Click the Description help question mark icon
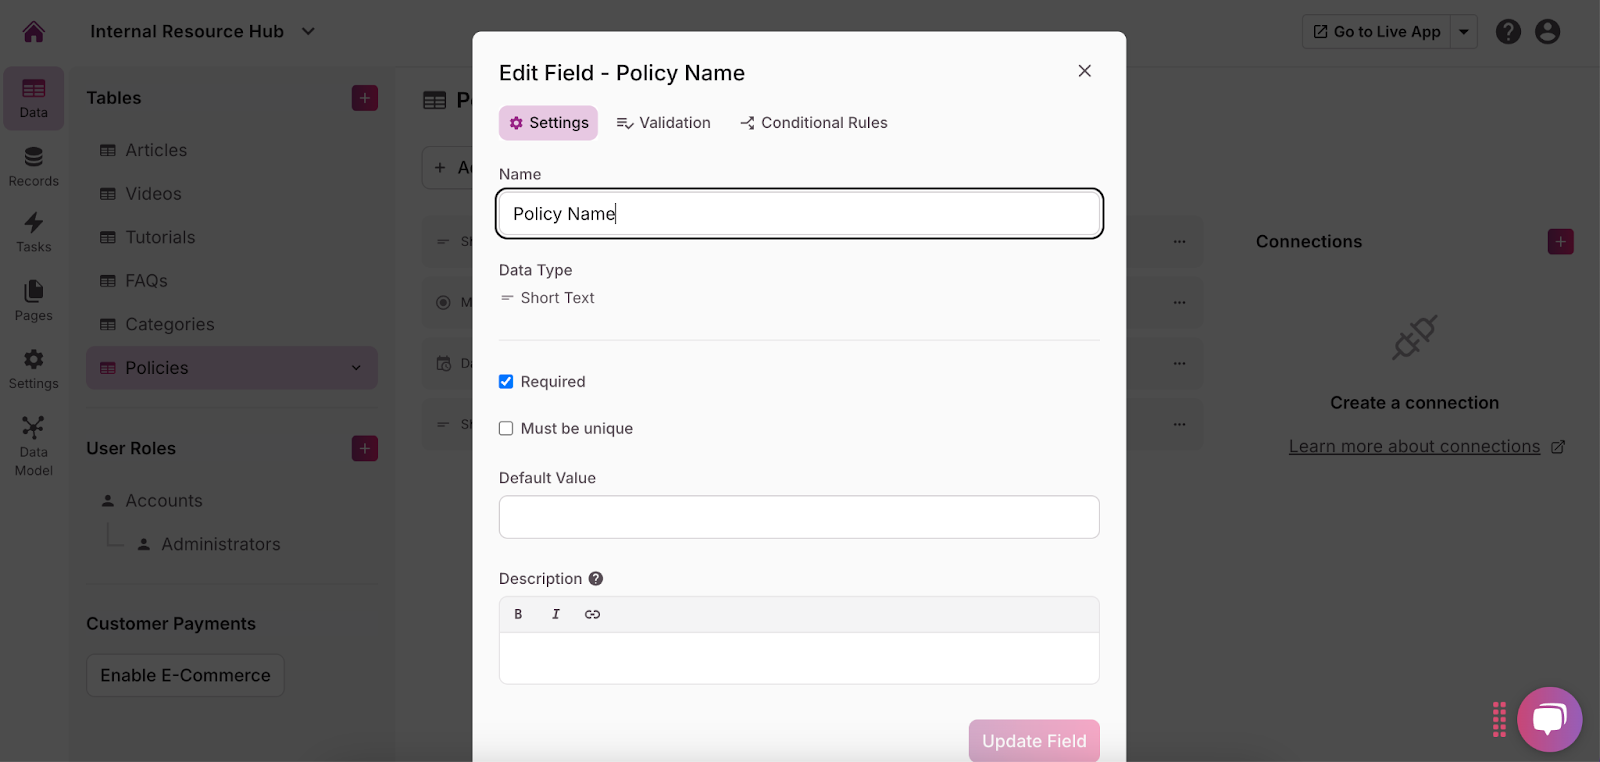This screenshot has width=1600, height=762. [x=596, y=579]
